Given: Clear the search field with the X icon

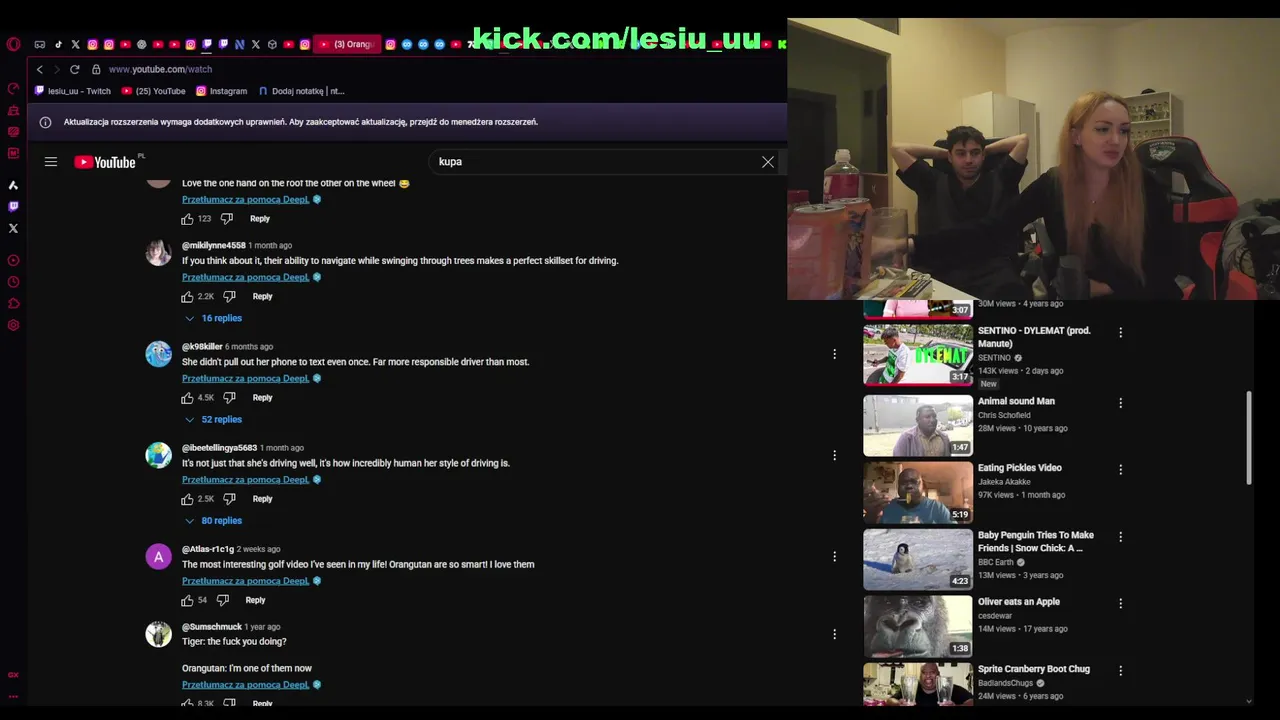Looking at the screenshot, I should tap(768, 162).
